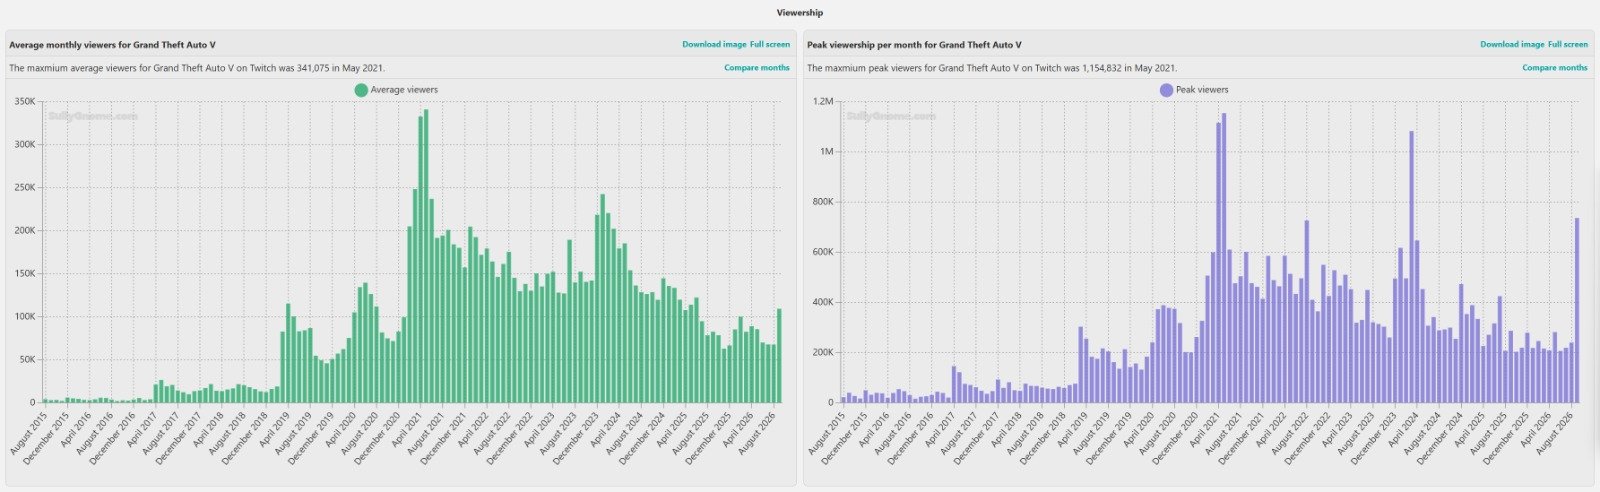Viewport: 1600px width, 492px height.
Task: Toggle the purple Peak viewers legend circle
Action: coord(1166,90)
